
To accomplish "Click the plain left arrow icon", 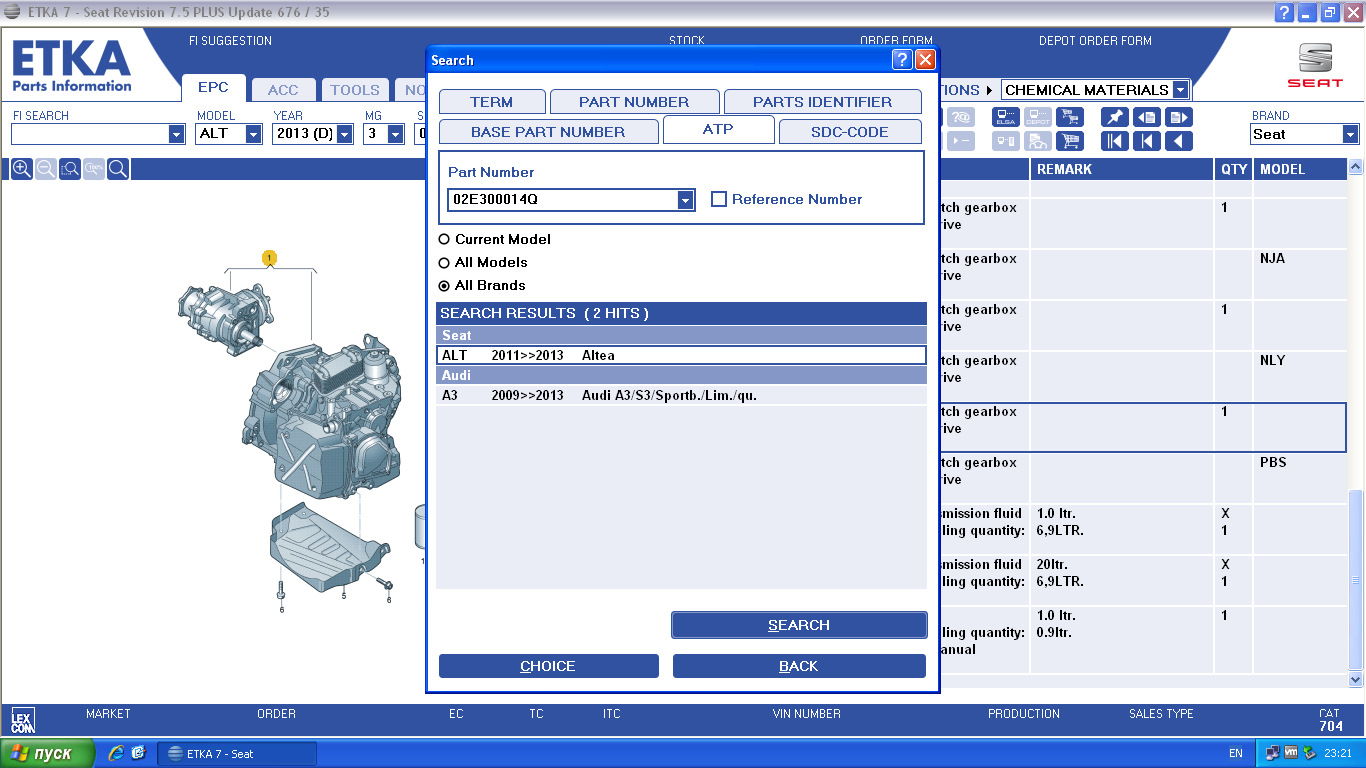I will pyautogui.click(x=1179, y=141).
